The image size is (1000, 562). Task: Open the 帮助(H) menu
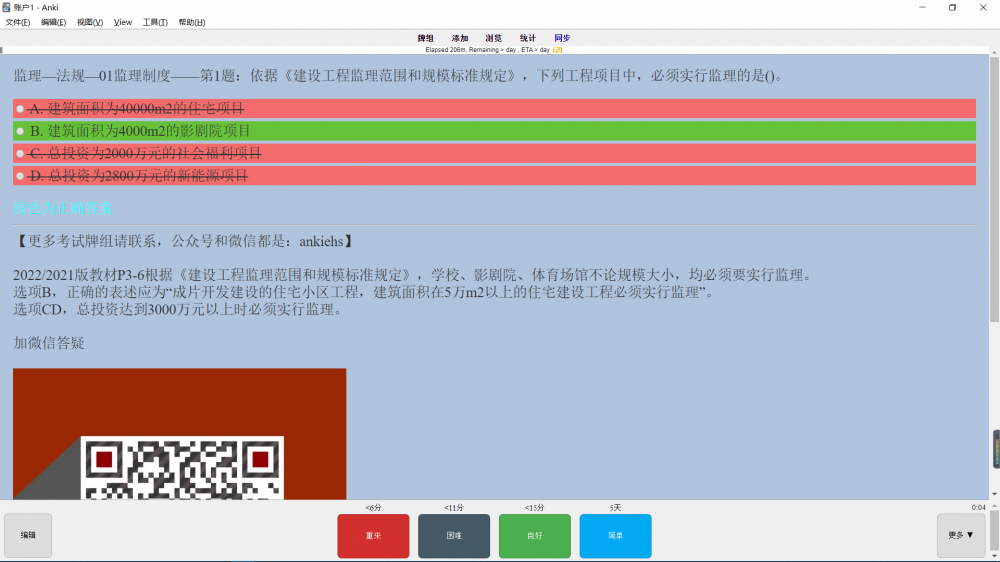click(191, 22)
